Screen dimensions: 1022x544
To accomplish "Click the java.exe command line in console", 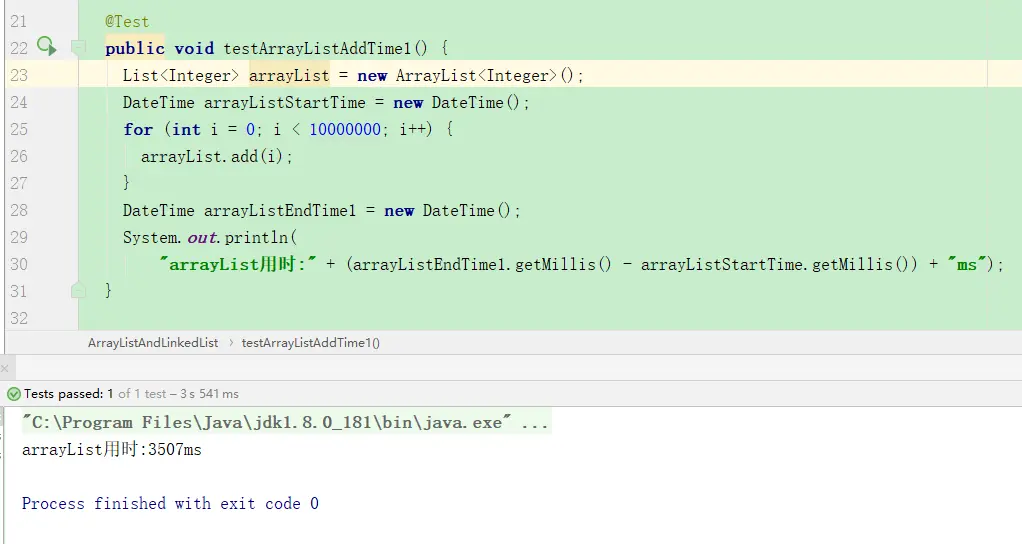I will pyautogui.click(x=285, y=423).
